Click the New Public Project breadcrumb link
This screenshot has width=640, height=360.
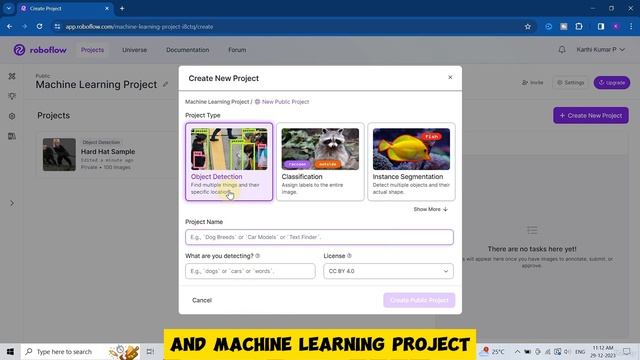pyautogui.click(x=282, y=102)
